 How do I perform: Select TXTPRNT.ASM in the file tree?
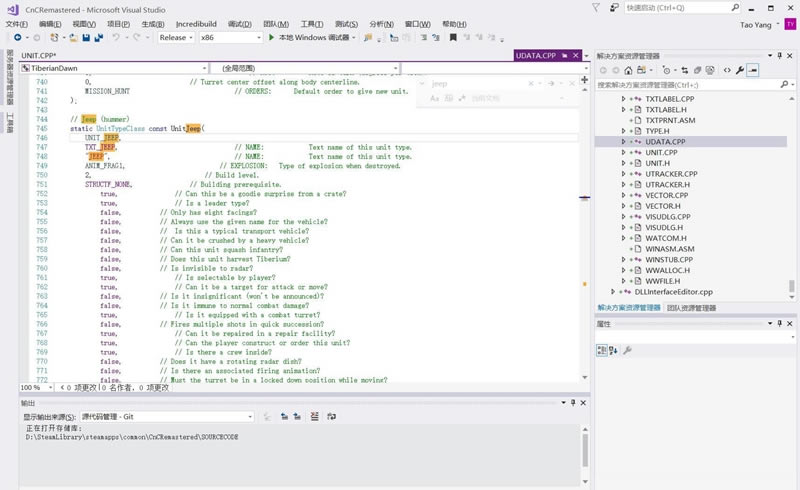pos(670,120)
